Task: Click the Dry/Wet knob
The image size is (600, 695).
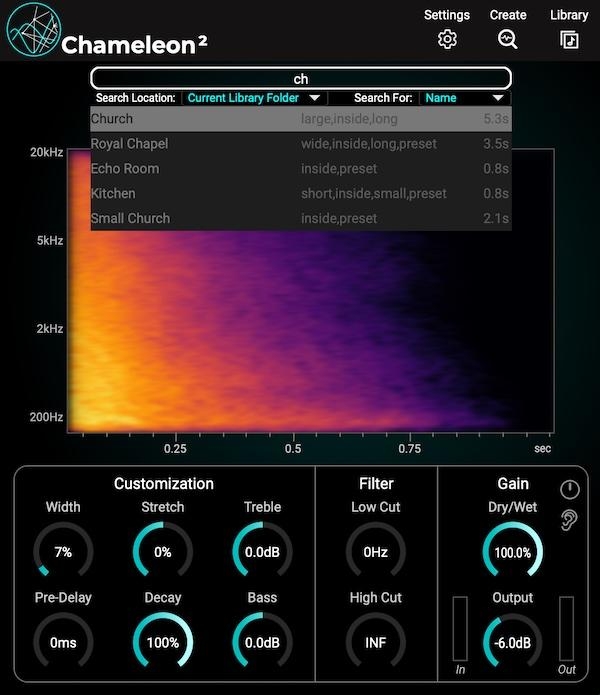Action: pyautogui.click(x=513, y=552)
